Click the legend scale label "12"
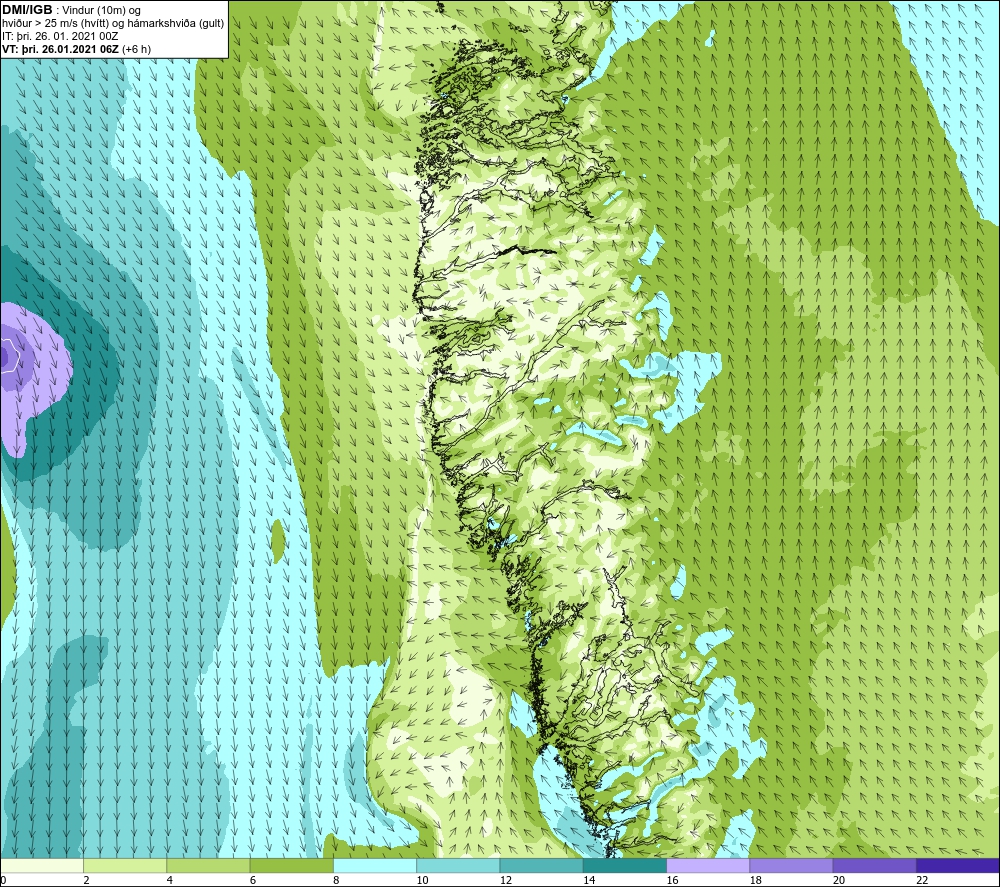 click(506, 880)
